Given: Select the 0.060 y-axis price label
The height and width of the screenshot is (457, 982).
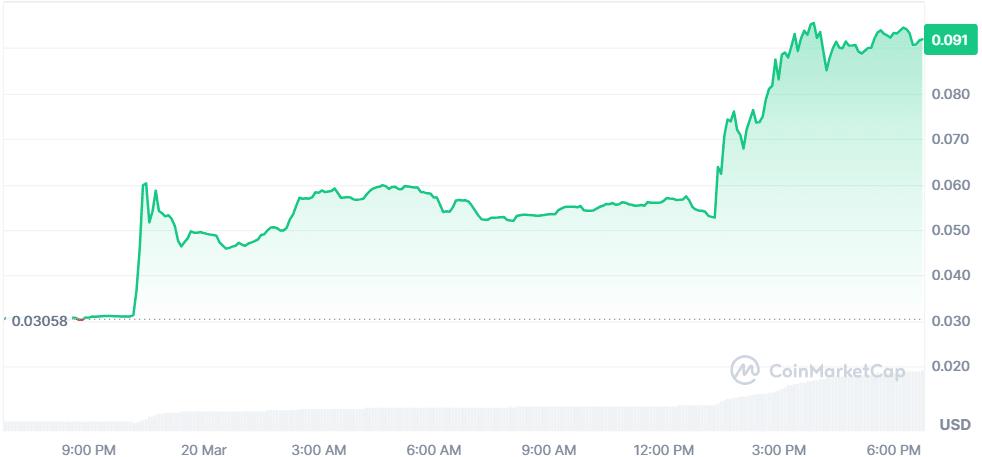Looking at the screenshot, I should coord(948,185).
